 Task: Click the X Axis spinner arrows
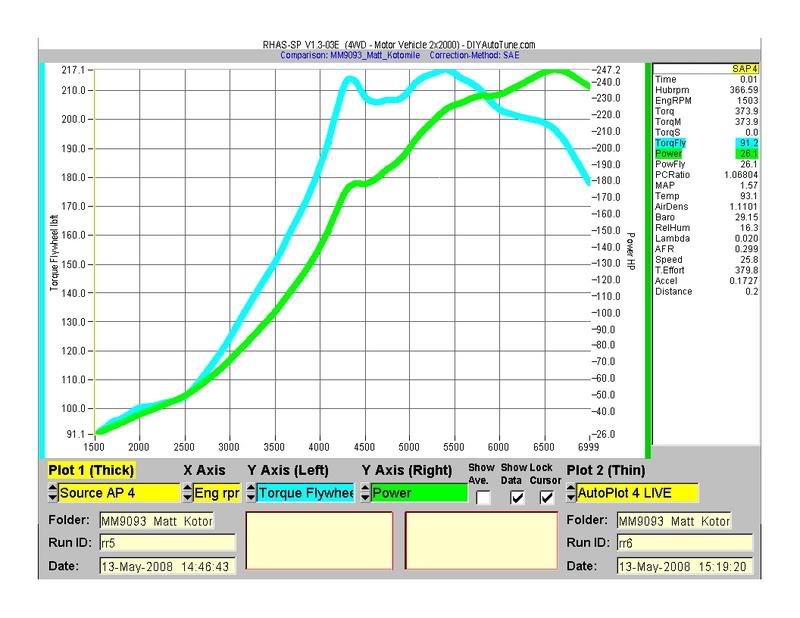pyautogui.click(x=188, y=493)
